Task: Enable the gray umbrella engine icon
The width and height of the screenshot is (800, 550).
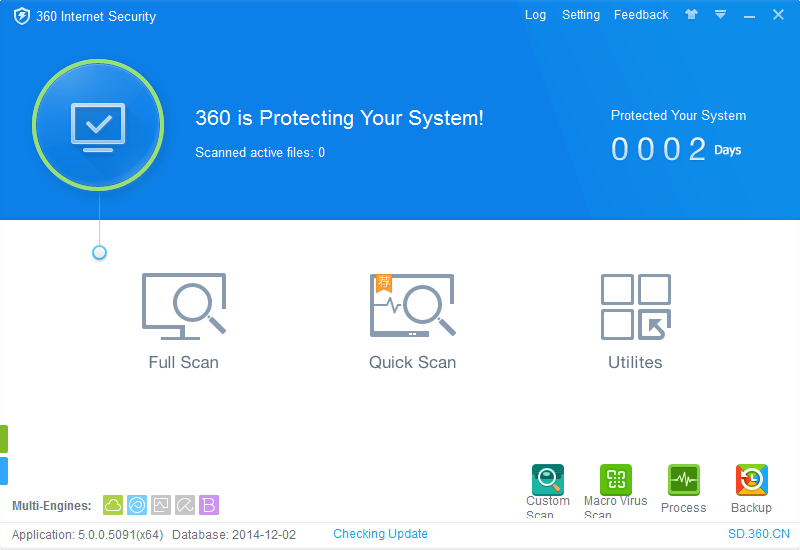Action: pos(185,505)
